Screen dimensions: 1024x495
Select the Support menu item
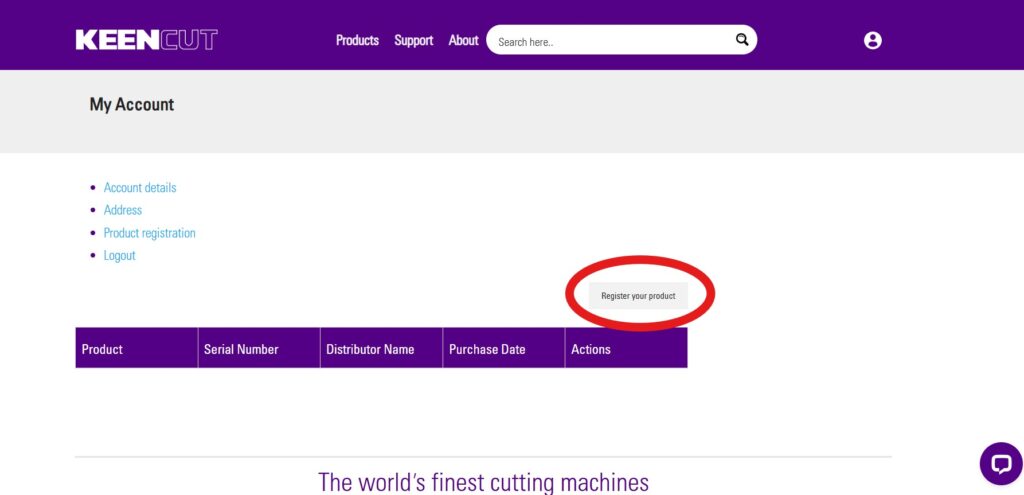click(x=413, y=40)
